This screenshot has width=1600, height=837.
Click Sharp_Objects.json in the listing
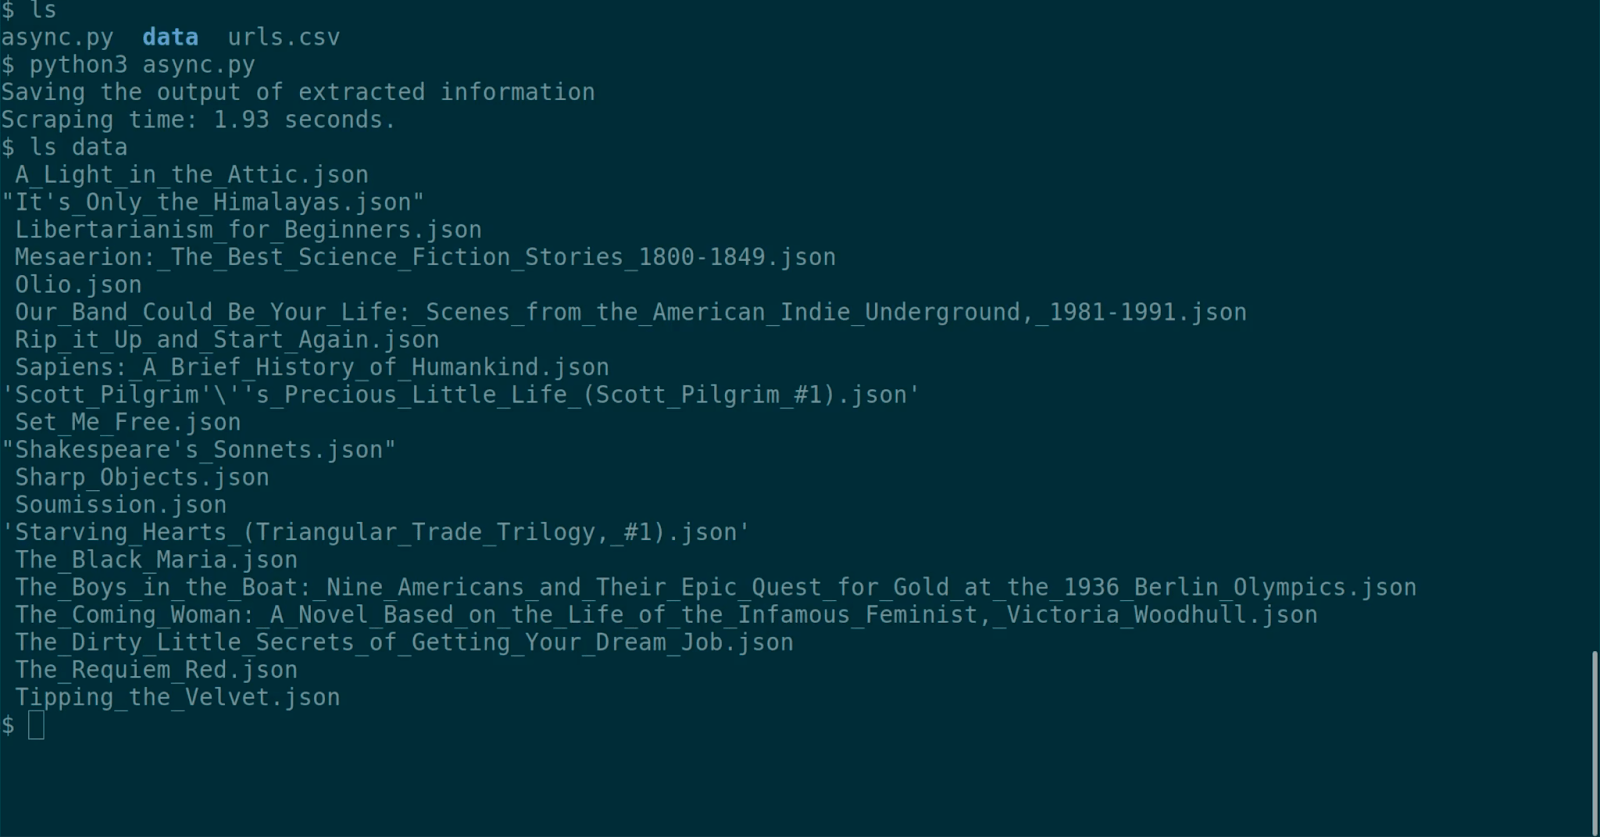(x=141, y=477)
